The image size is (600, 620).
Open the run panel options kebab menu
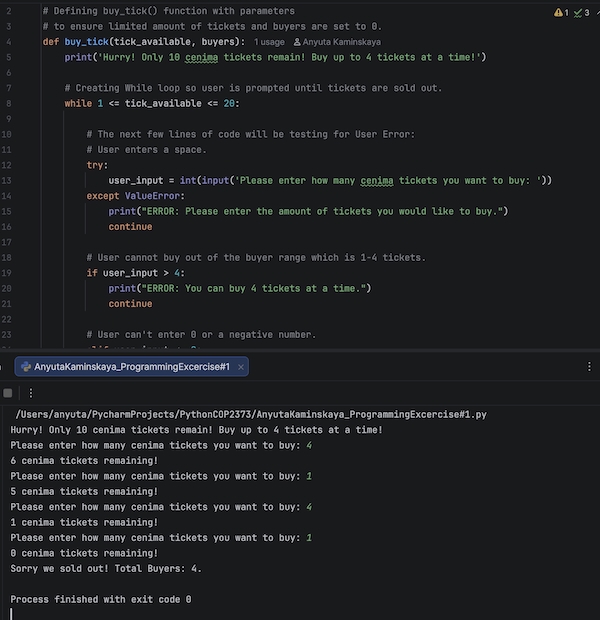tap(589, 367)
